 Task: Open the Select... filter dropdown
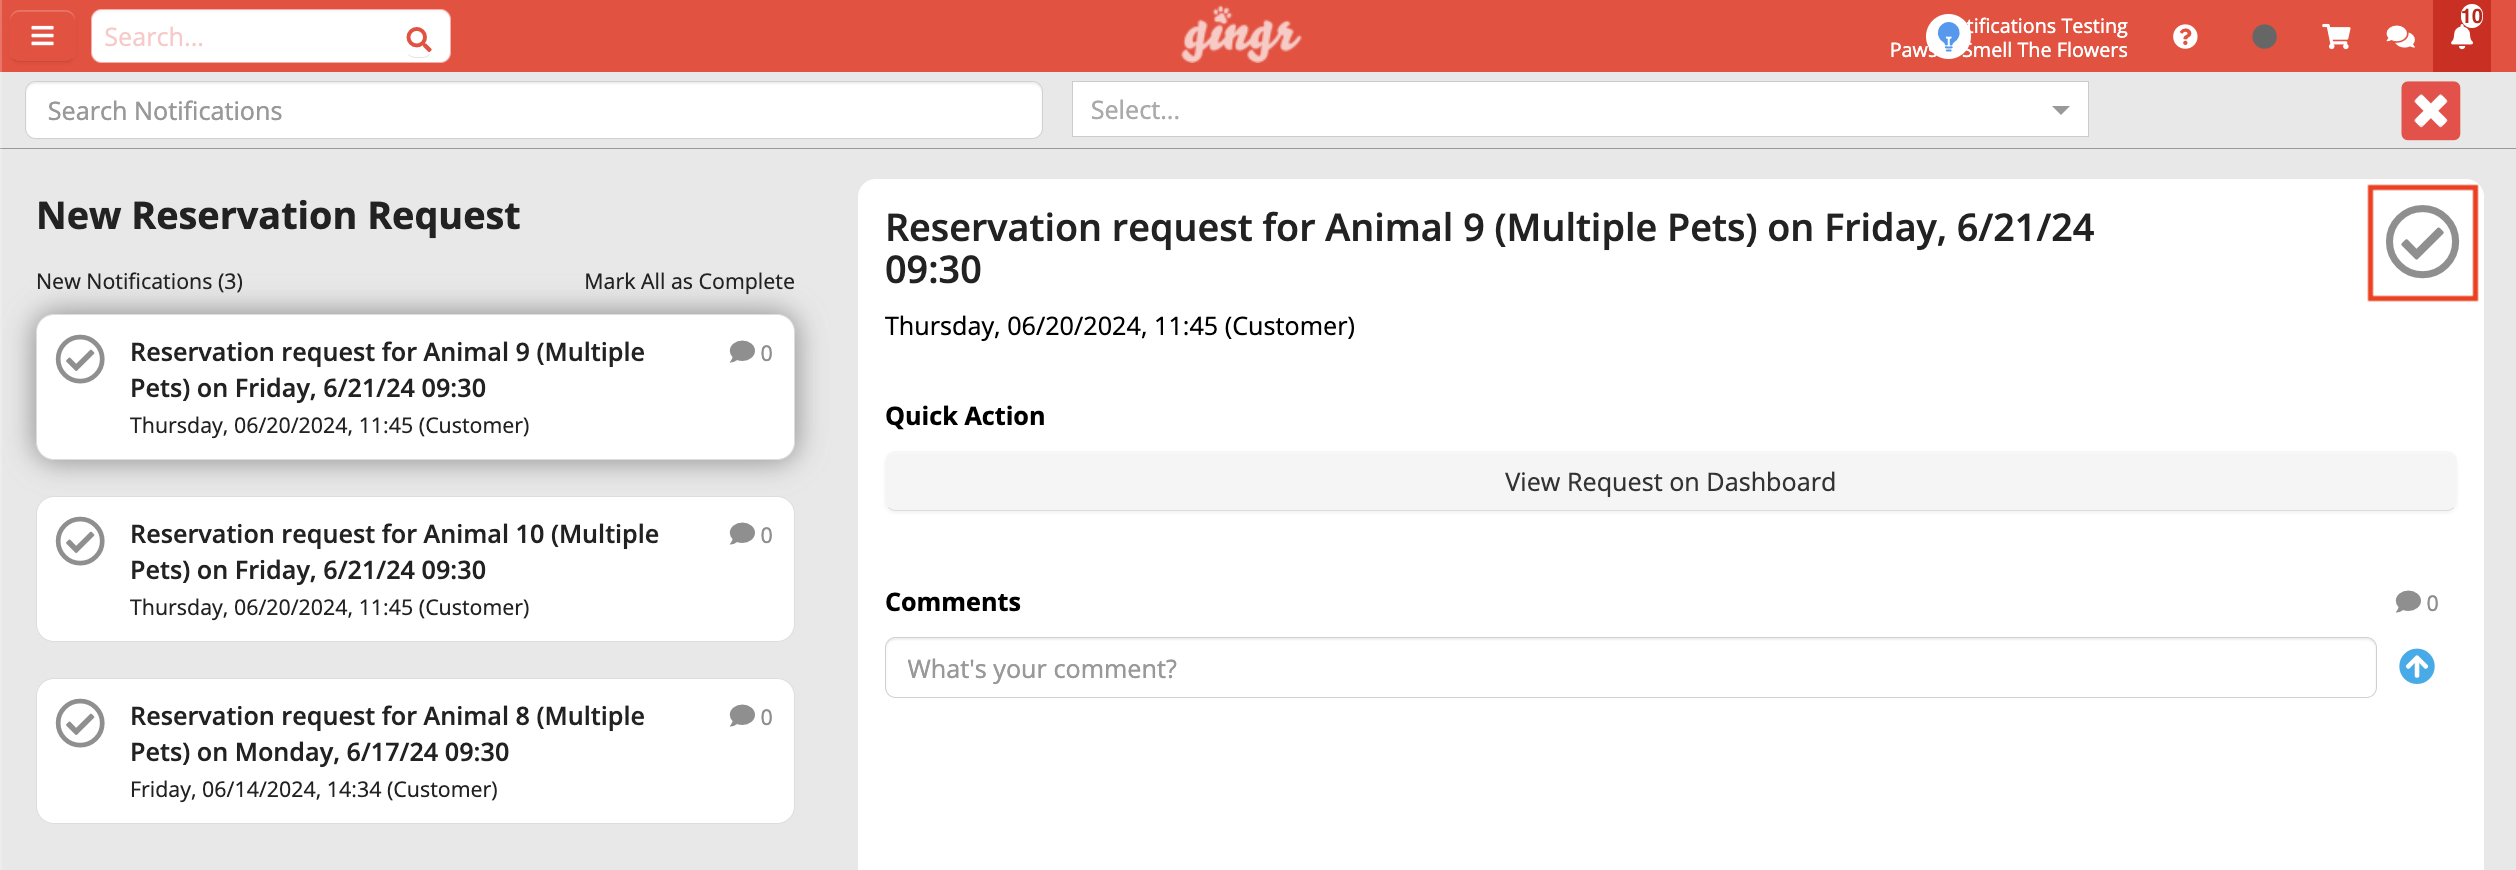(x=1580, y=110)
